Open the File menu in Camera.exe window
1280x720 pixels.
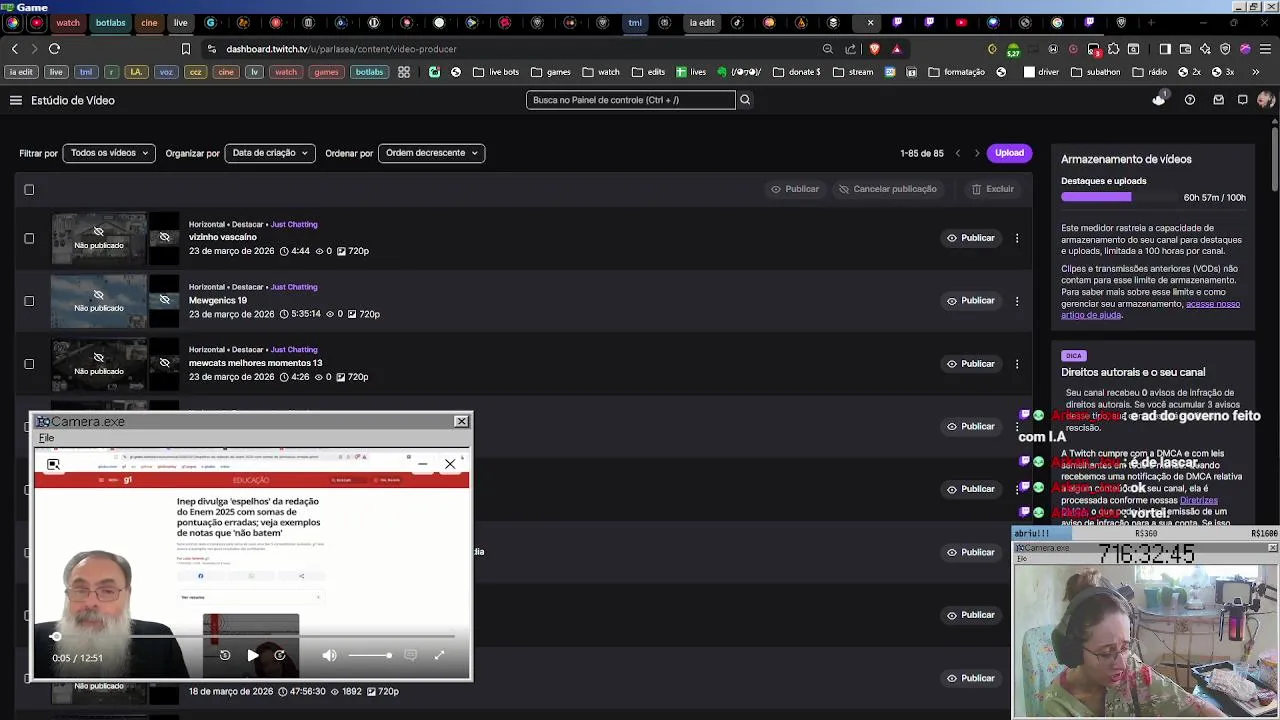[46, 438]
